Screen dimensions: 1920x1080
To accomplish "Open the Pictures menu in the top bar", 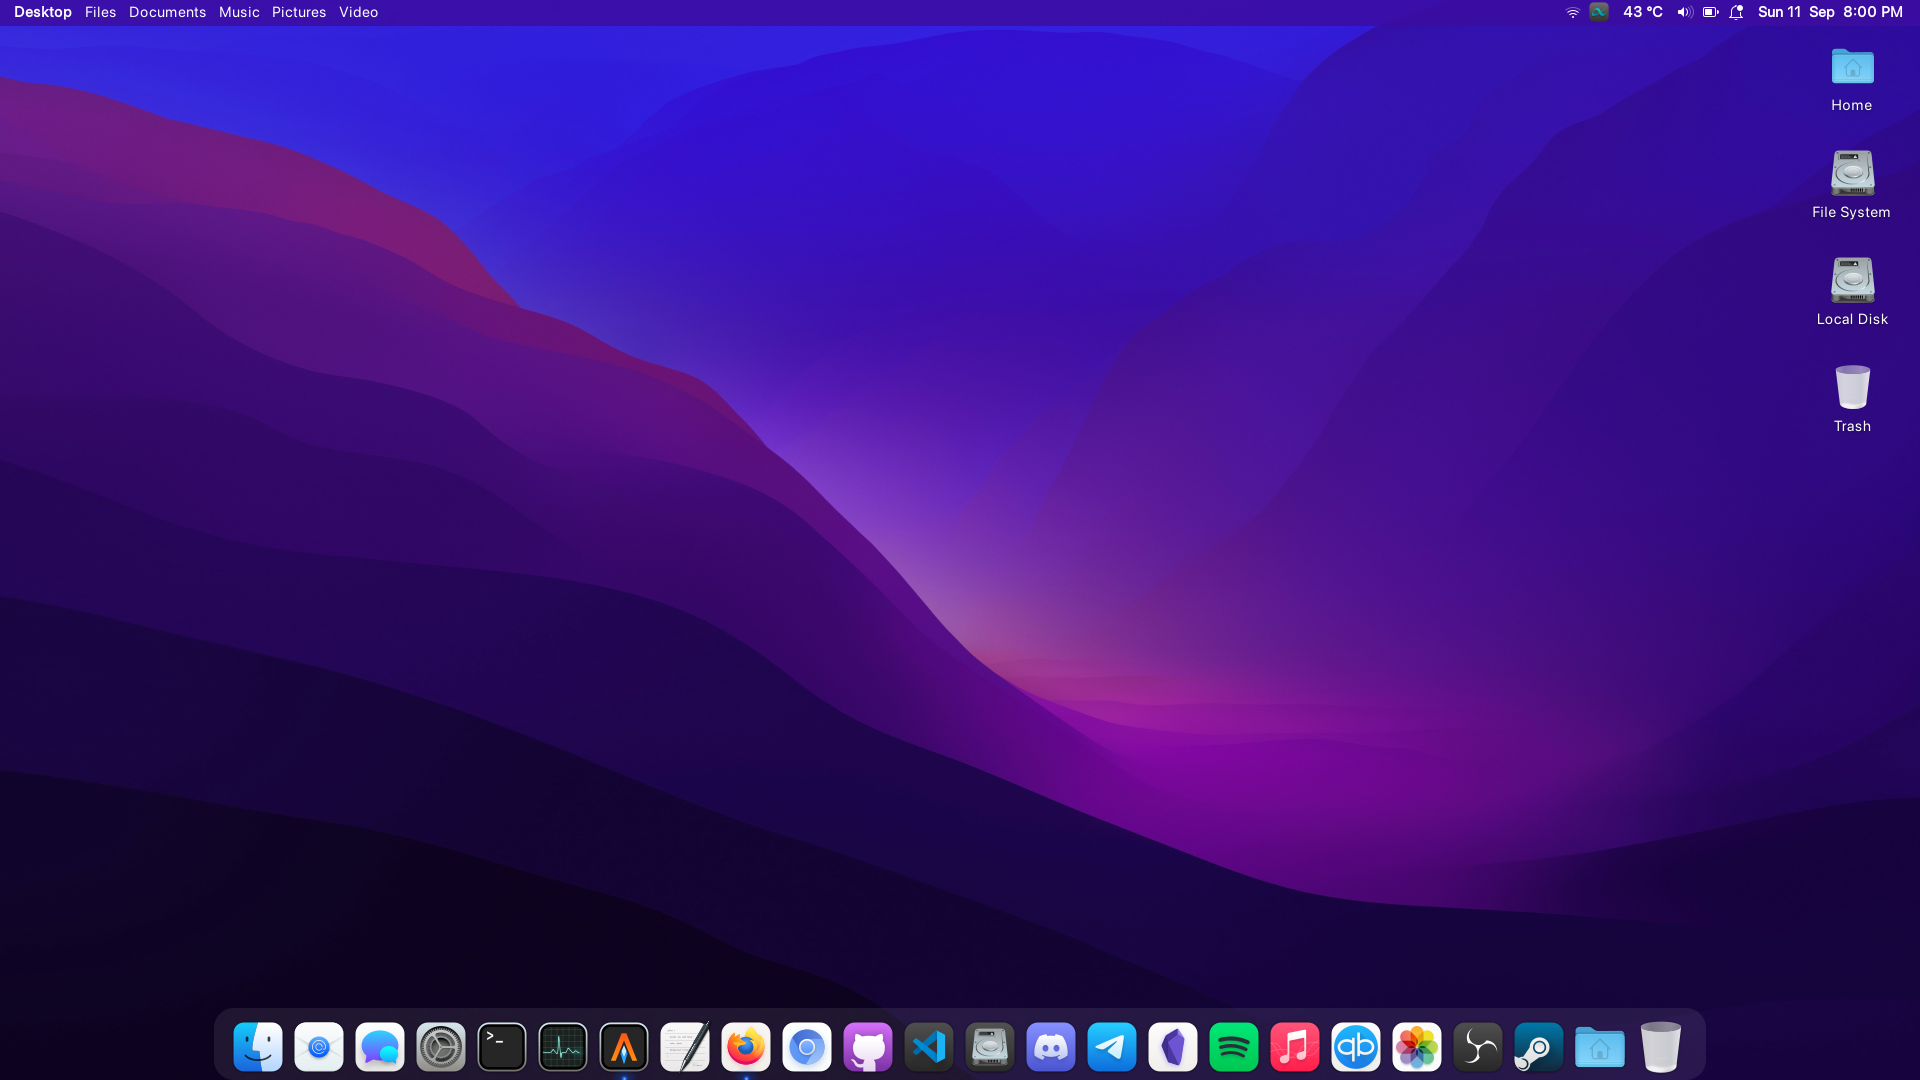I will 299,12.
